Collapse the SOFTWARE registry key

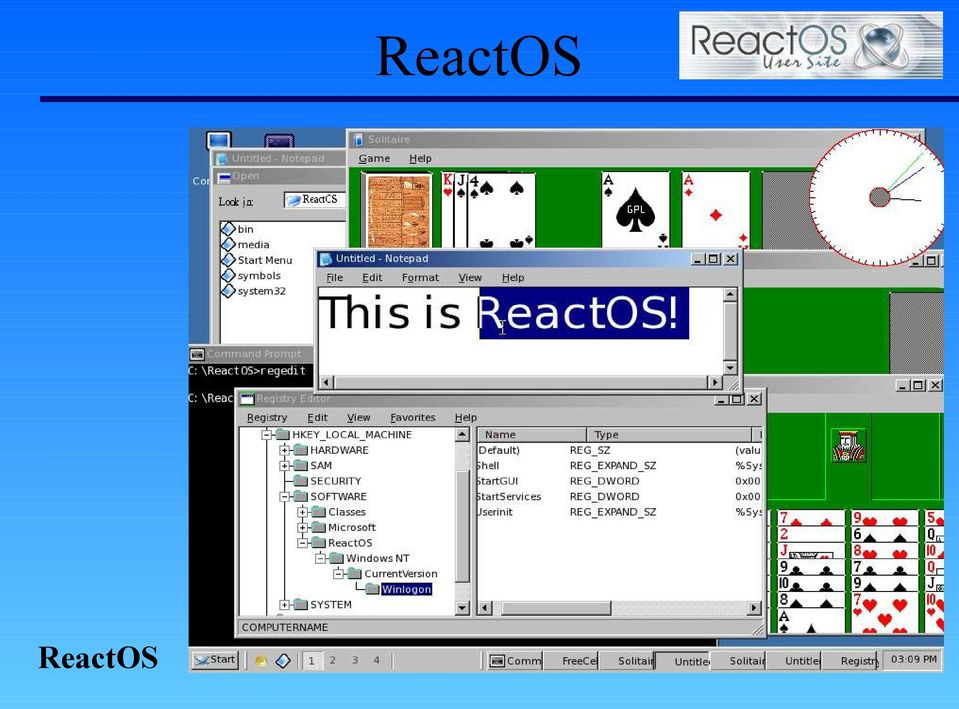(x=284, y=496)
